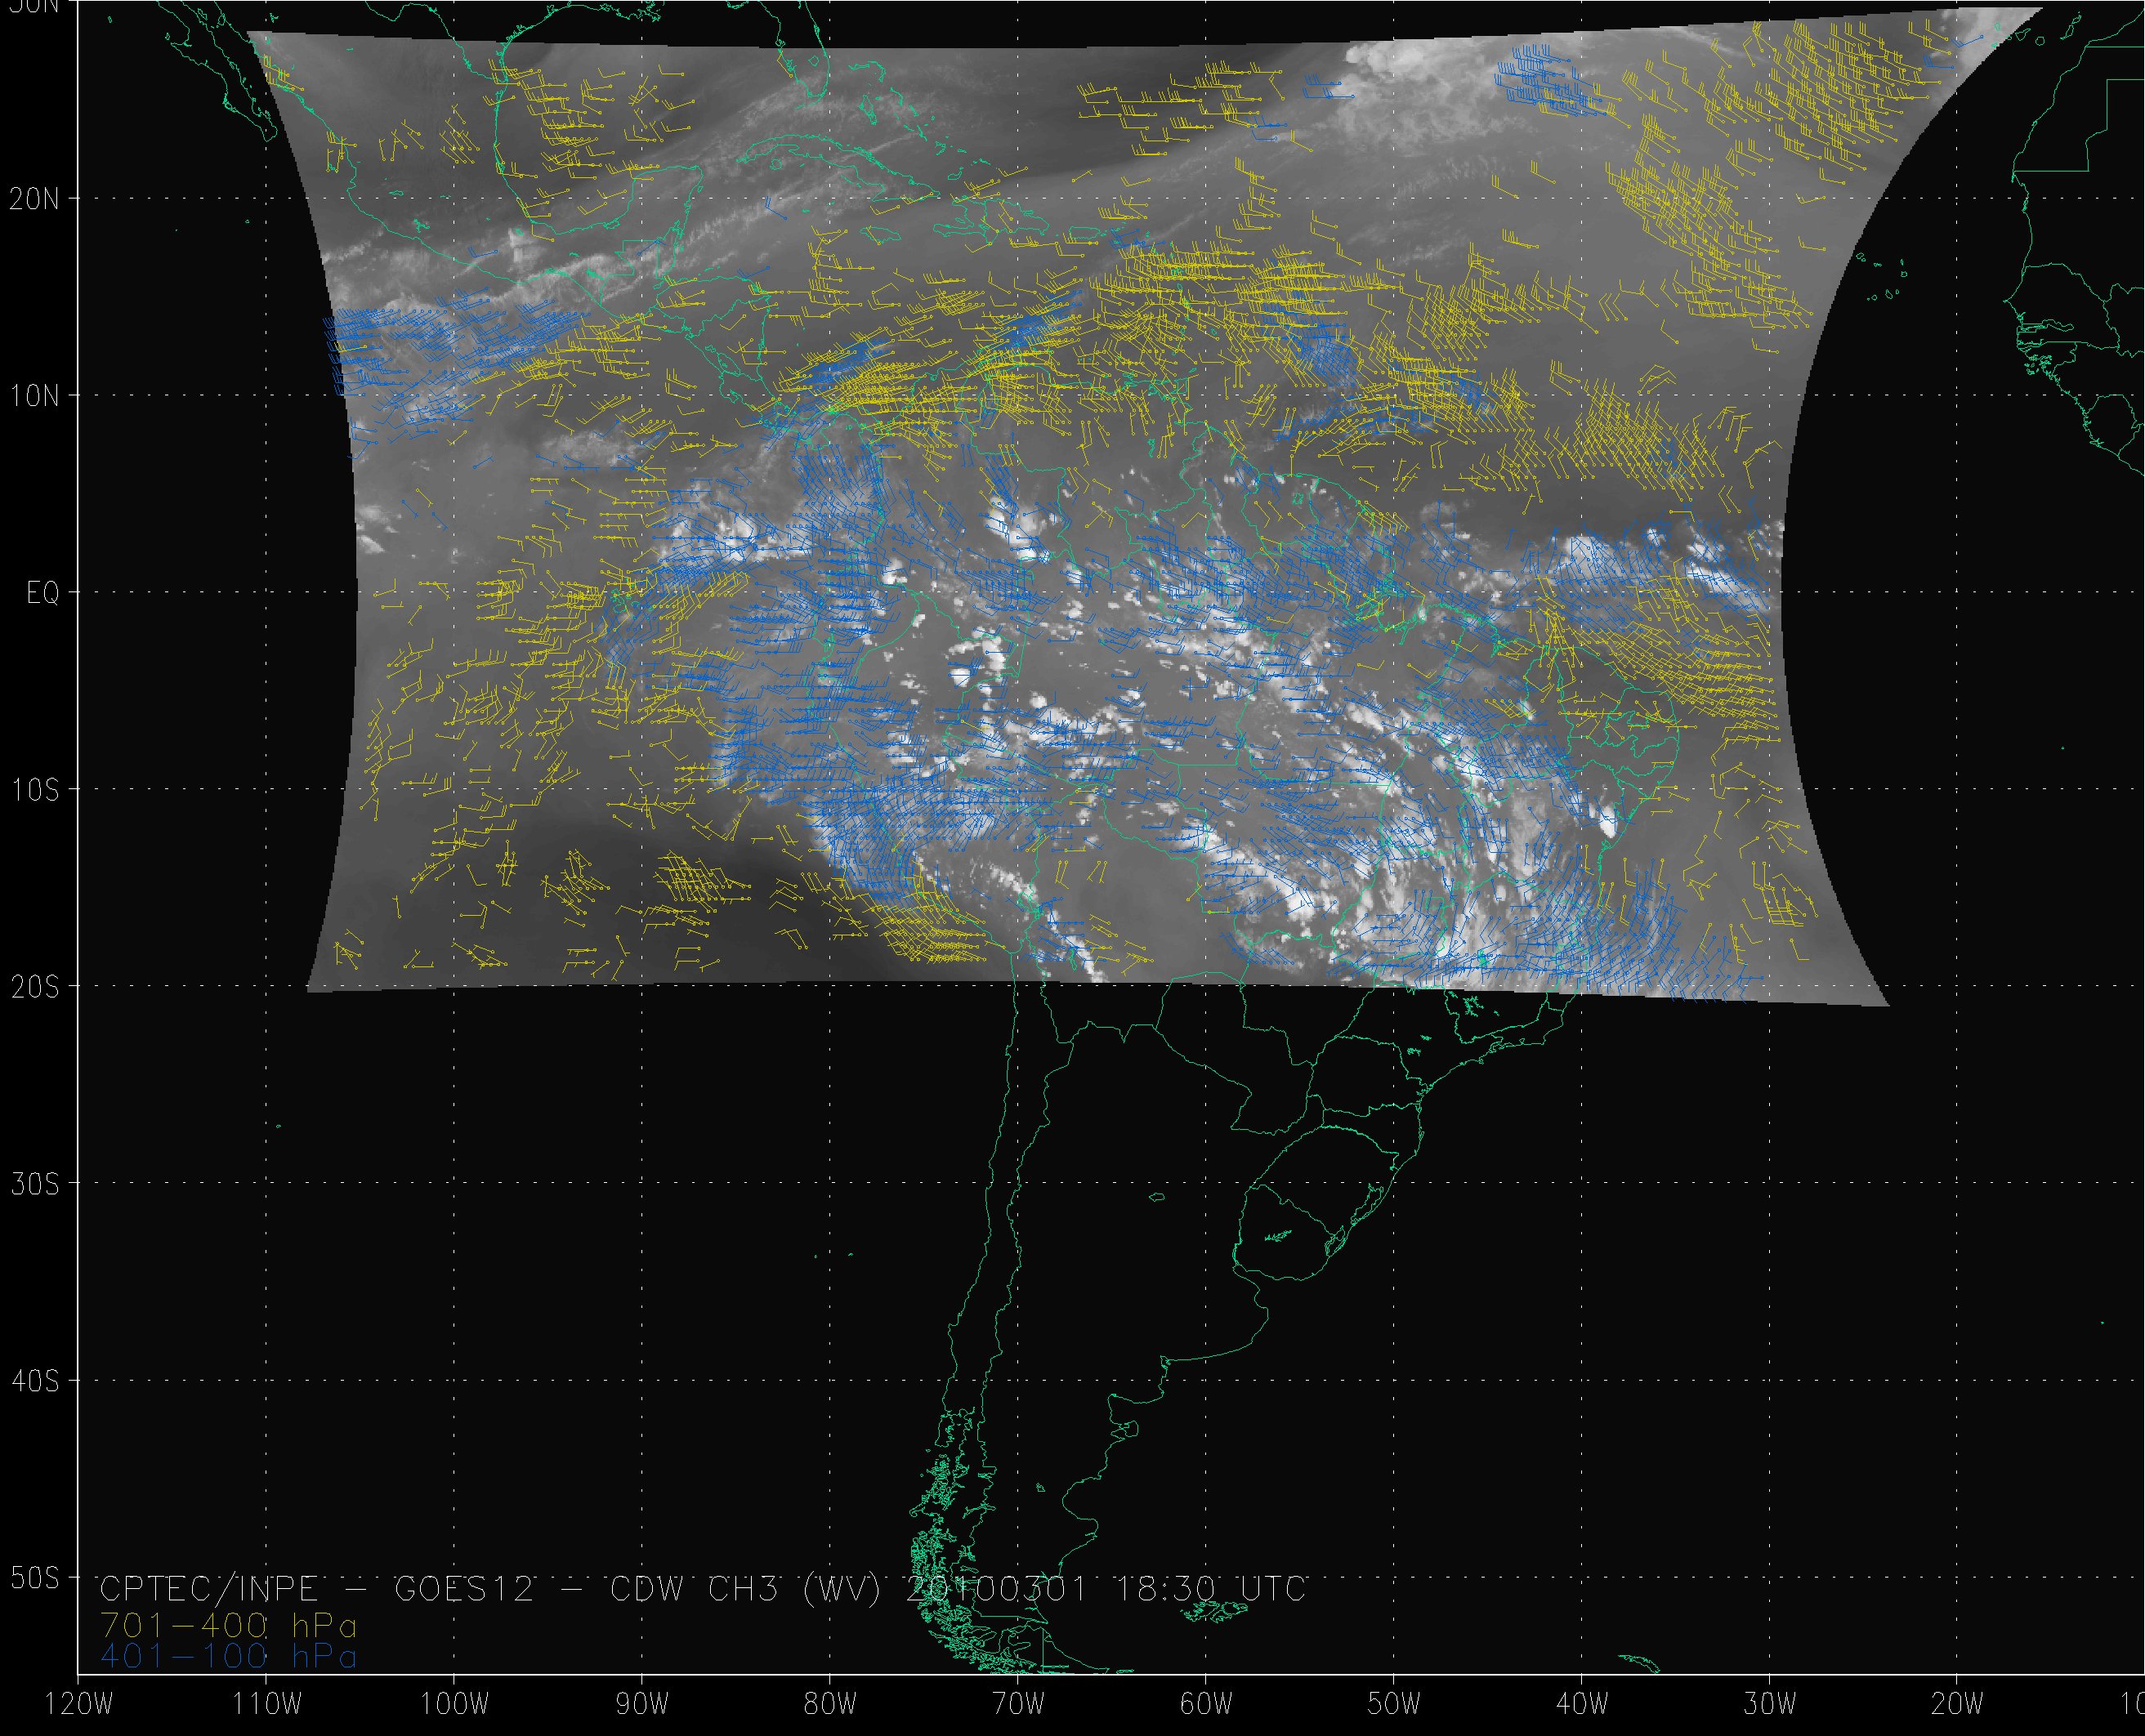Click the 10N latitude label
The width and height of the screenshot is (2145, 1736).
coord(34,395)
